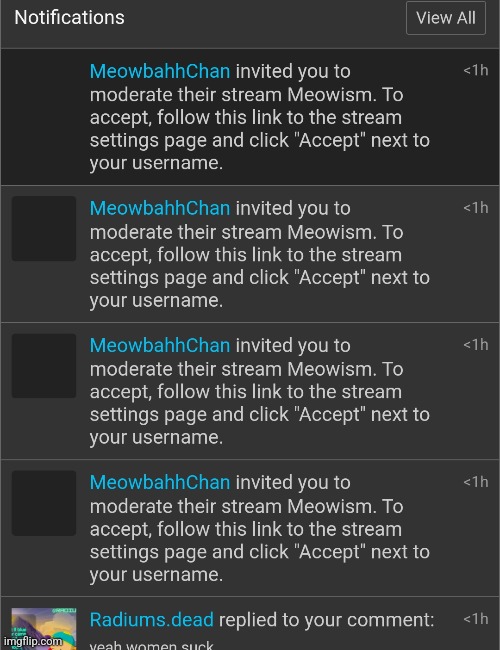The image size is (500, 650).
Task: Click the Radiums.dead colorful avatar thumbnail
Action: (x=44, y=628)
